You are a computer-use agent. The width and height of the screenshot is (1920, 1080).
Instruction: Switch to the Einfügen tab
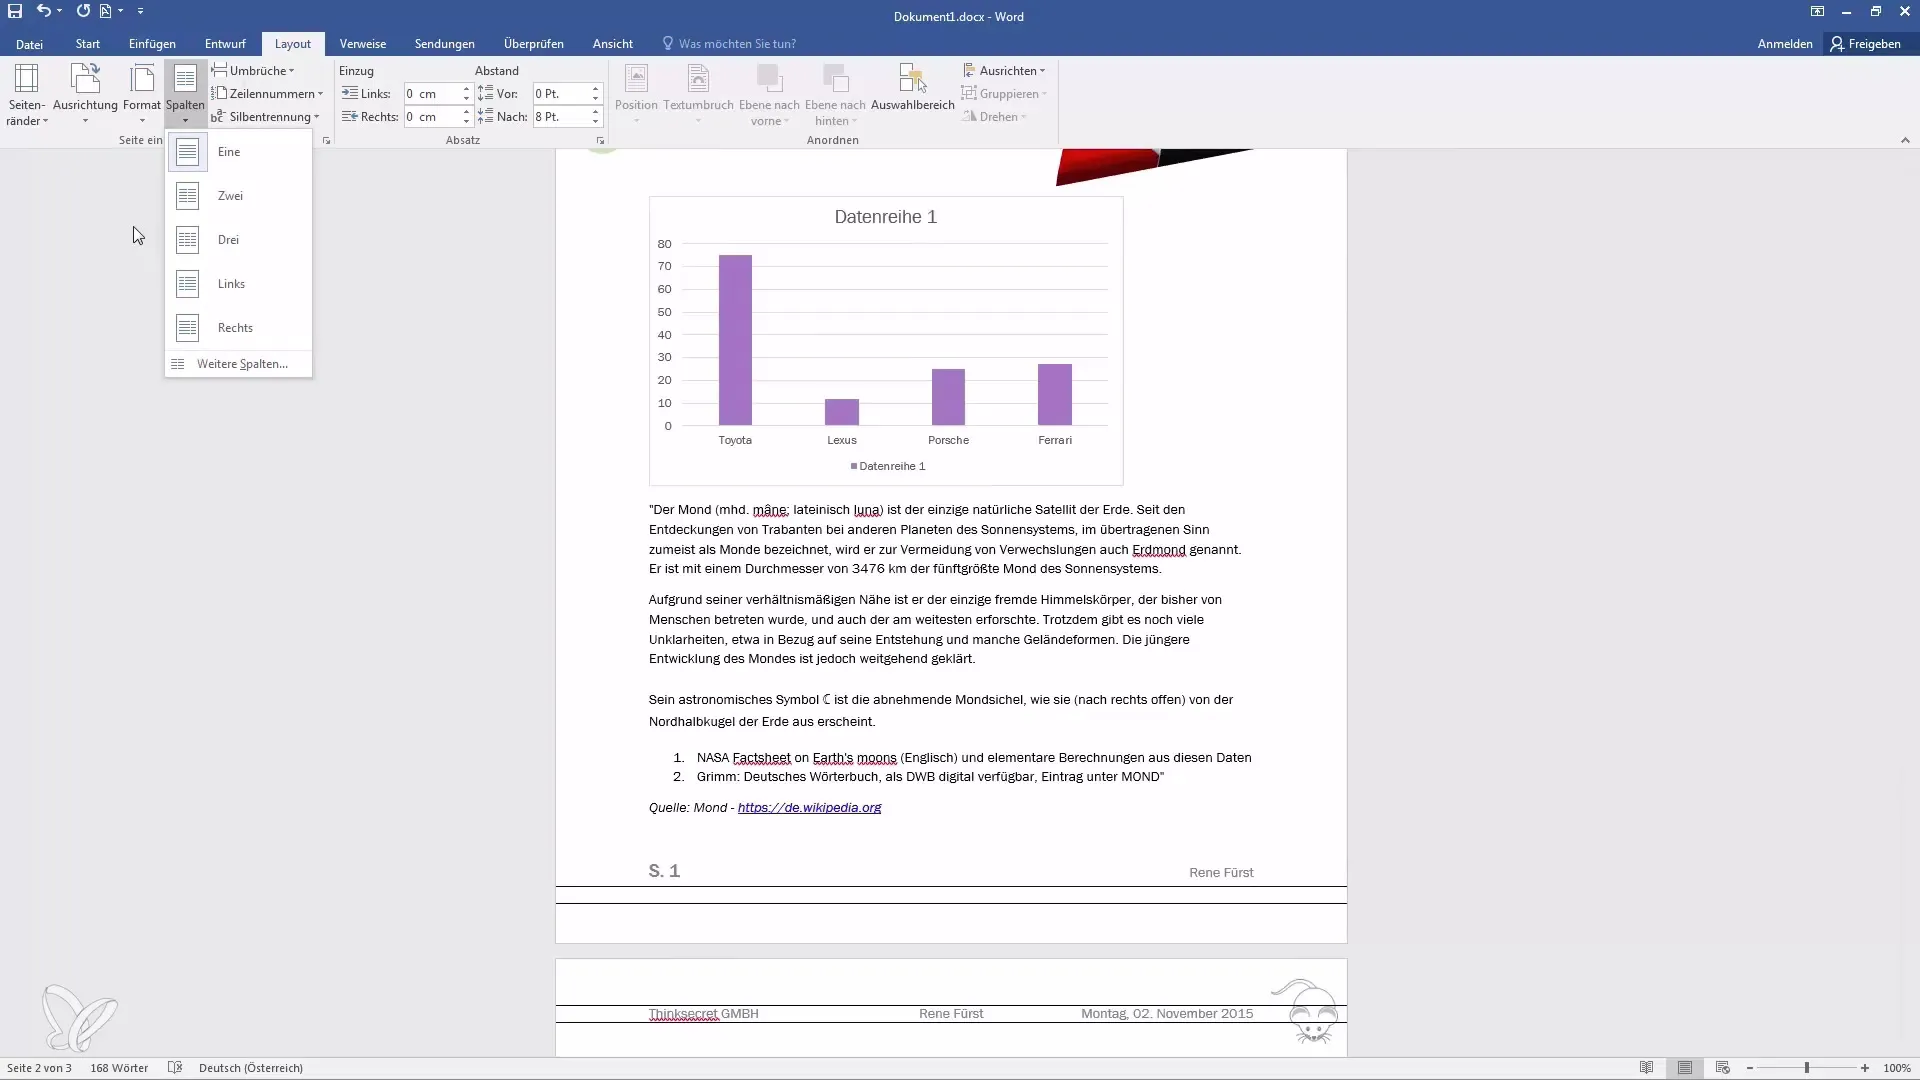(152, 44)
